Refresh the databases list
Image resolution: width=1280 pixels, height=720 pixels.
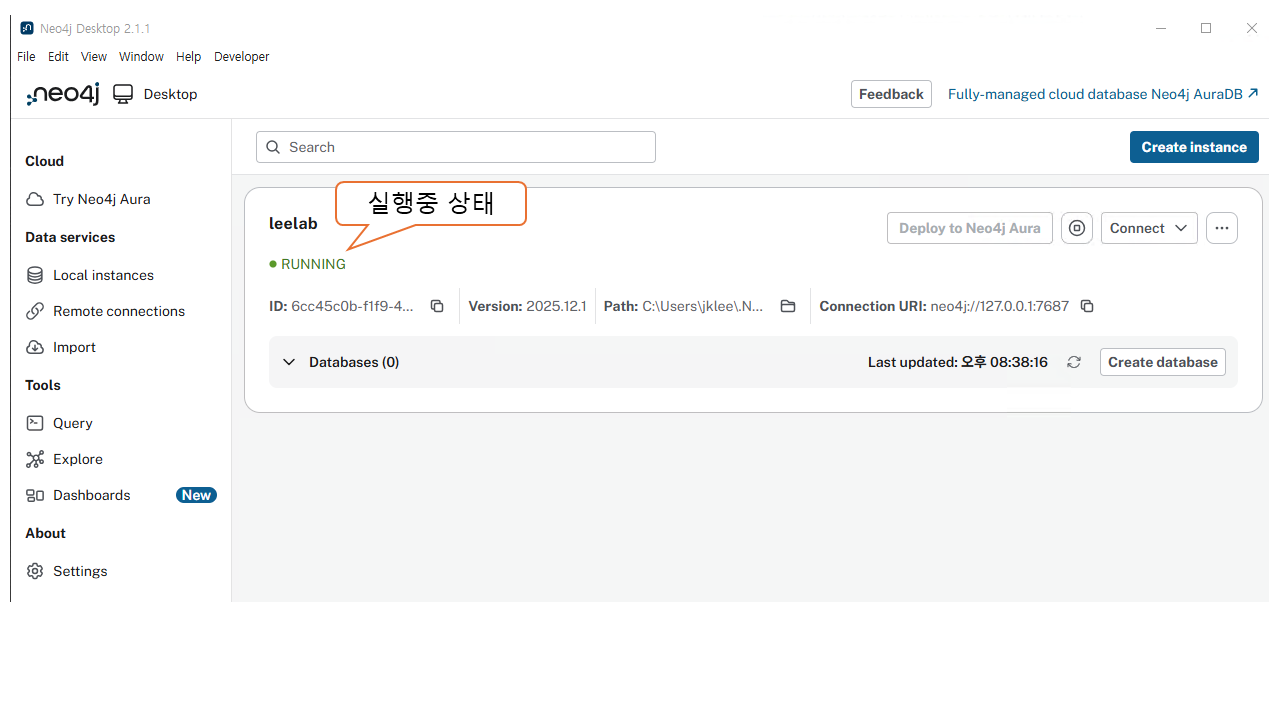pos(1074,362)
